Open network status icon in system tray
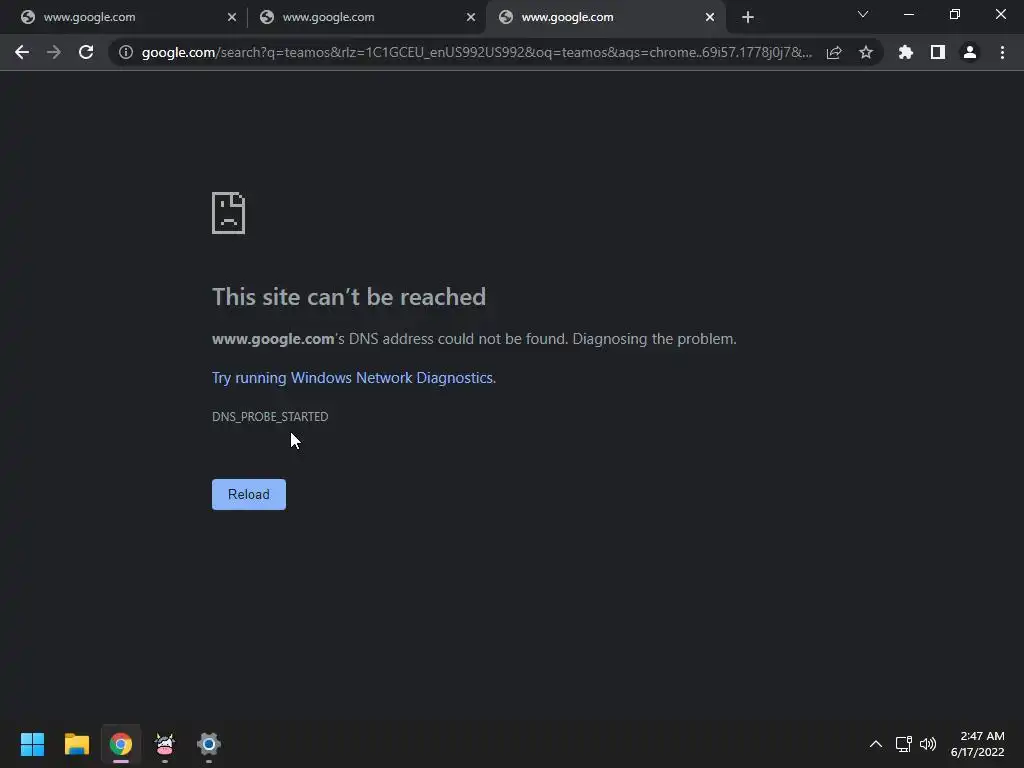 [904, 744]
